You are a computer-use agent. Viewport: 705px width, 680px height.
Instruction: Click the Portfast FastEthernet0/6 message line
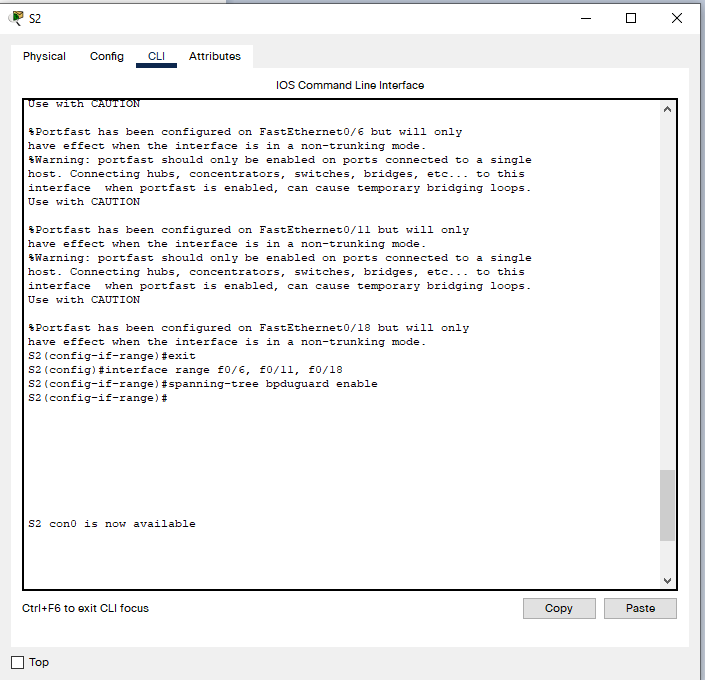point(245,132)
